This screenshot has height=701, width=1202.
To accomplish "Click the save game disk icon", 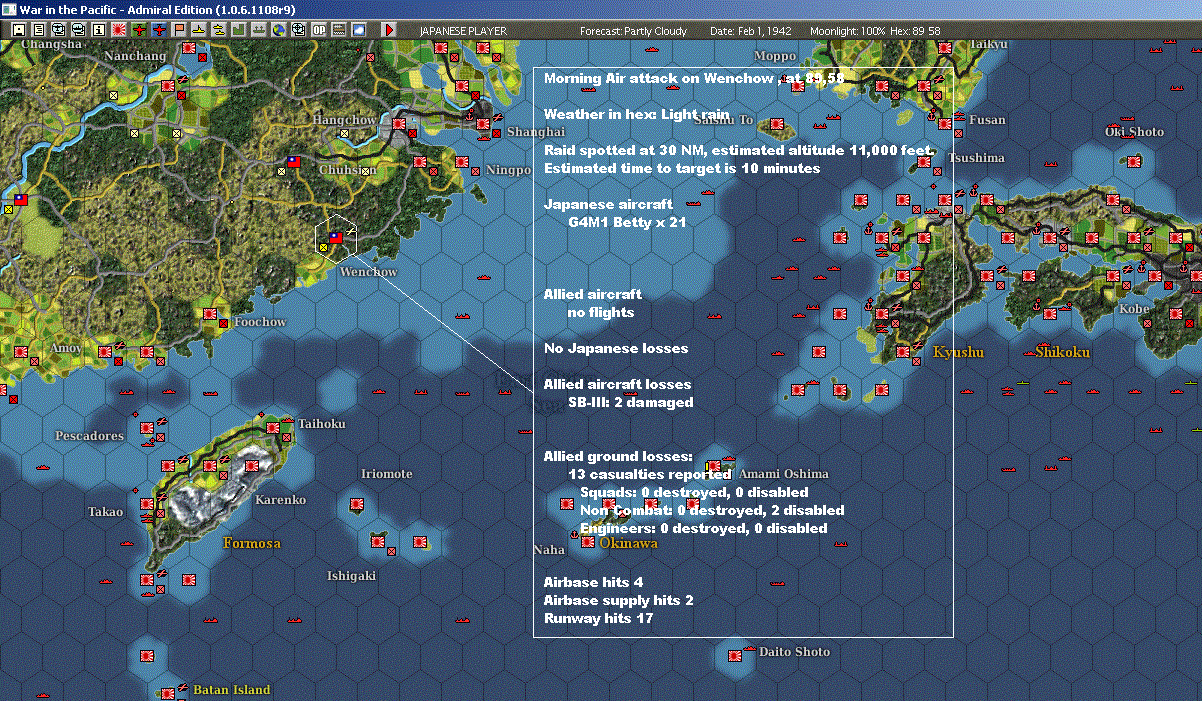I will pyautogui.click(x=18, y=30).
